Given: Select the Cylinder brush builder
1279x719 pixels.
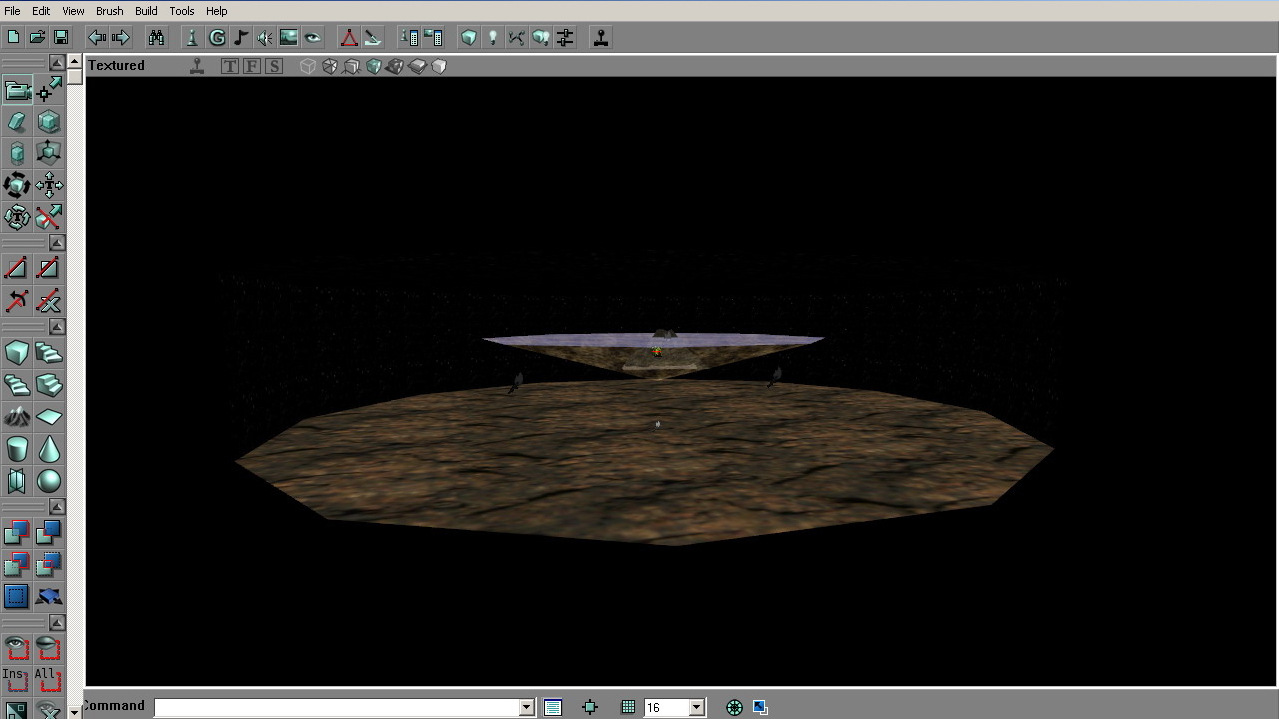Looking at the screenshot, I should 17,449.
